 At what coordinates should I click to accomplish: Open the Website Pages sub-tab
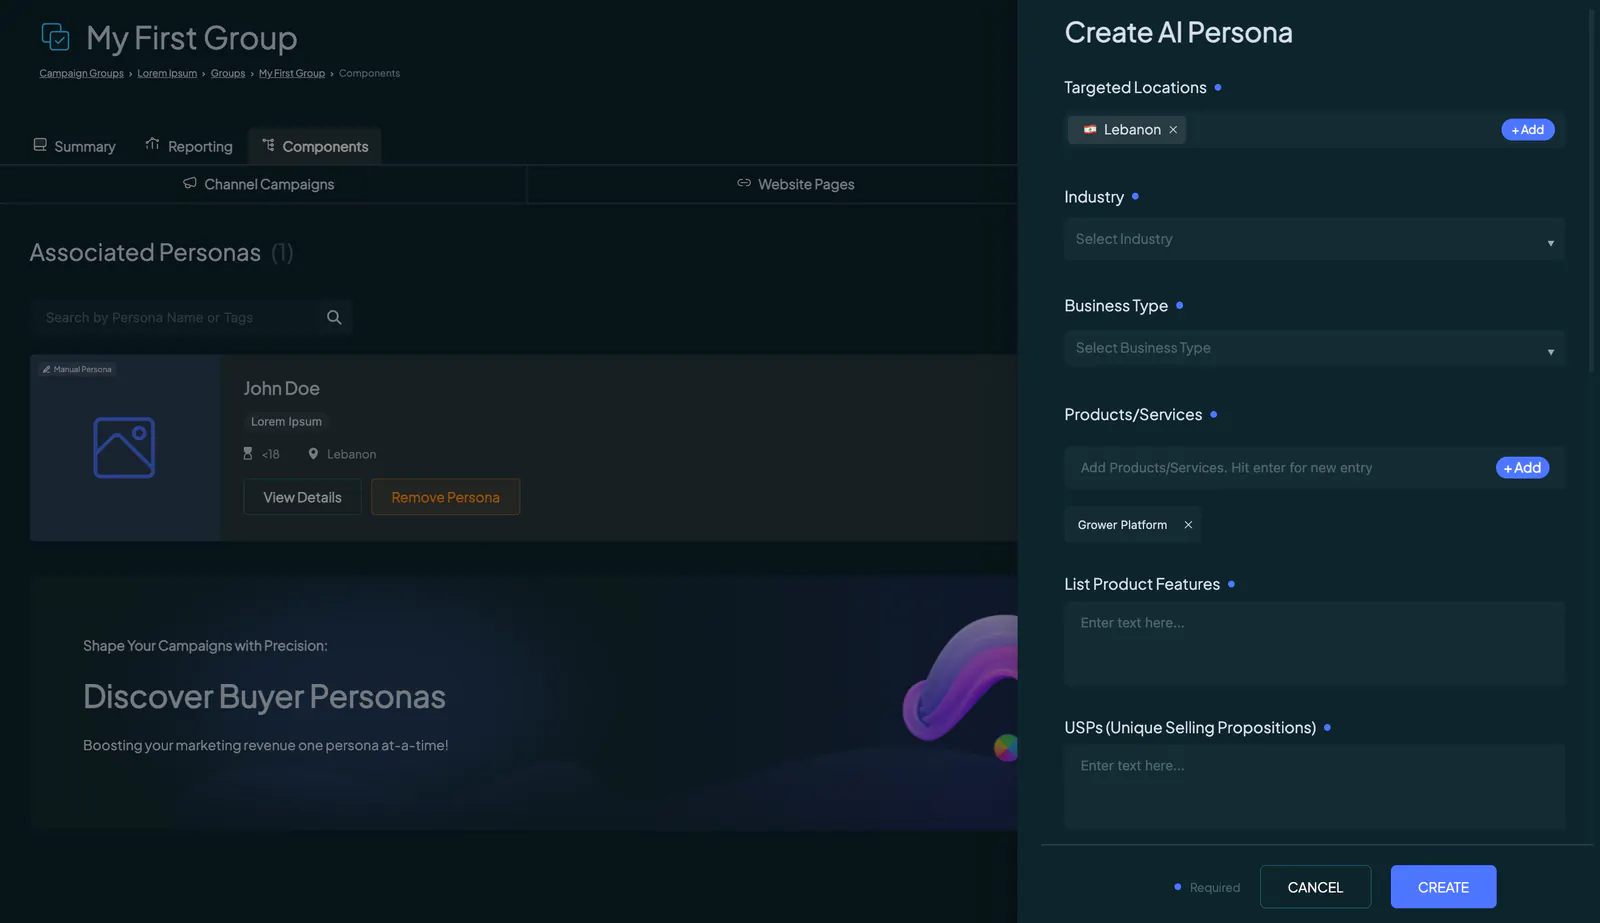[795, 184]
